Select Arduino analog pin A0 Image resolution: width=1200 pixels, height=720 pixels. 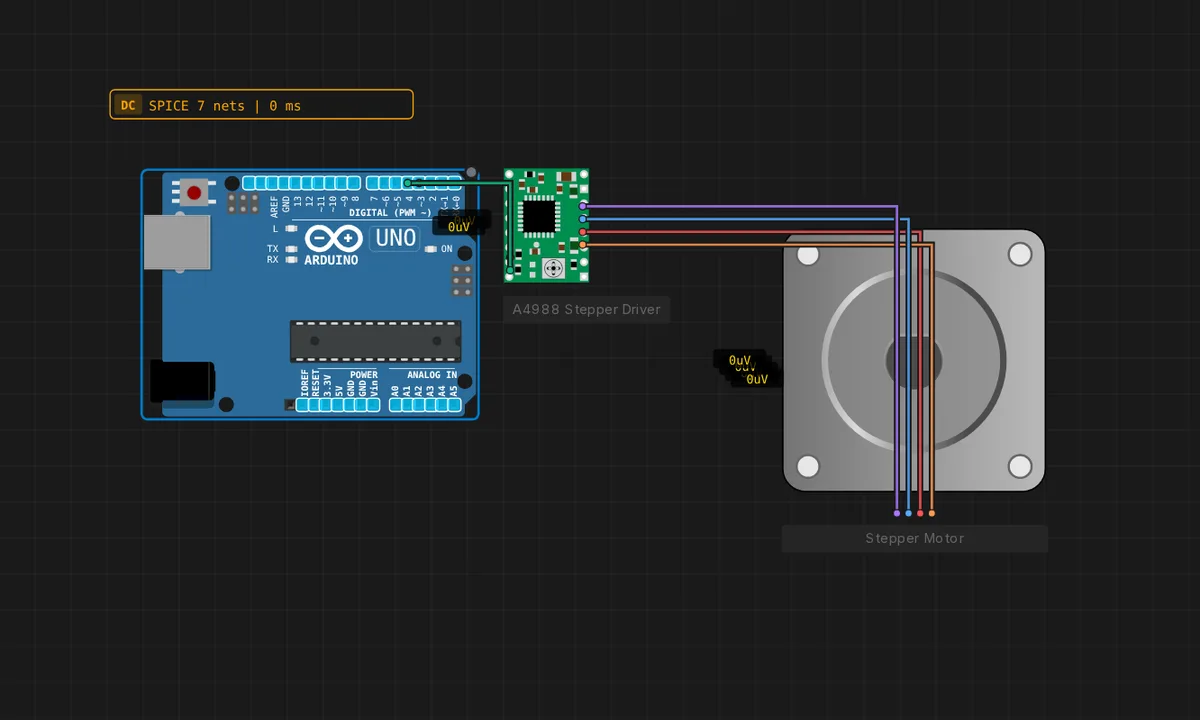point(395,405)
